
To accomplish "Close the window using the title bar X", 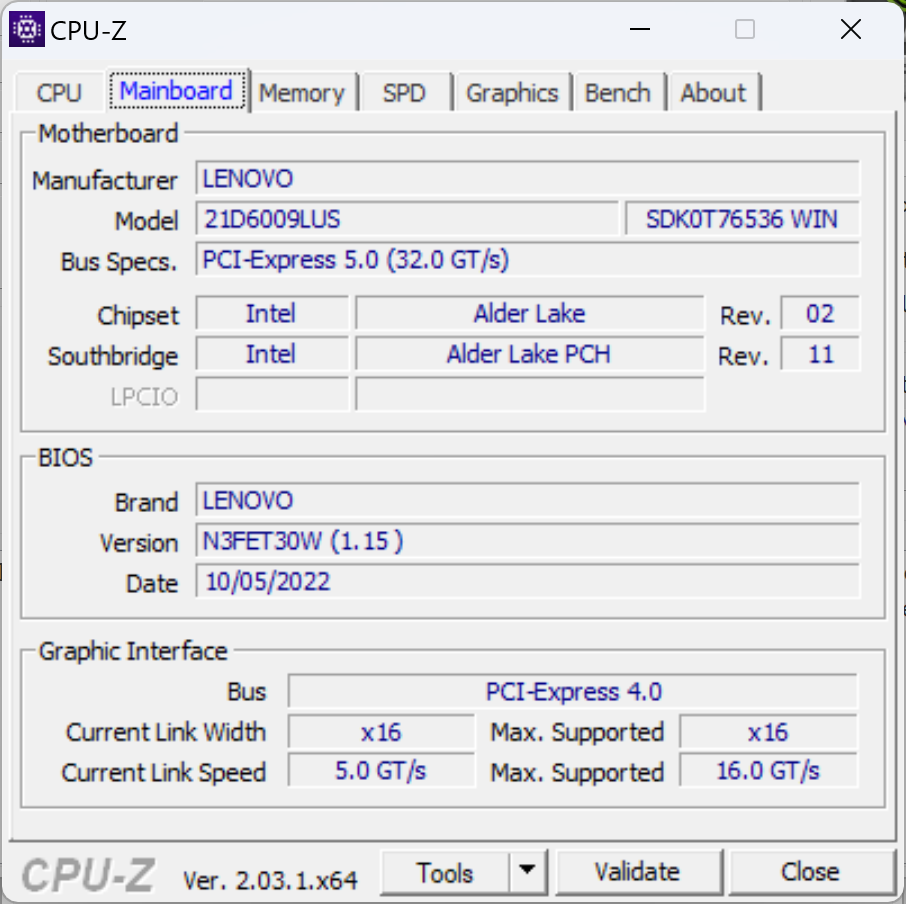I will pos(850,29).
